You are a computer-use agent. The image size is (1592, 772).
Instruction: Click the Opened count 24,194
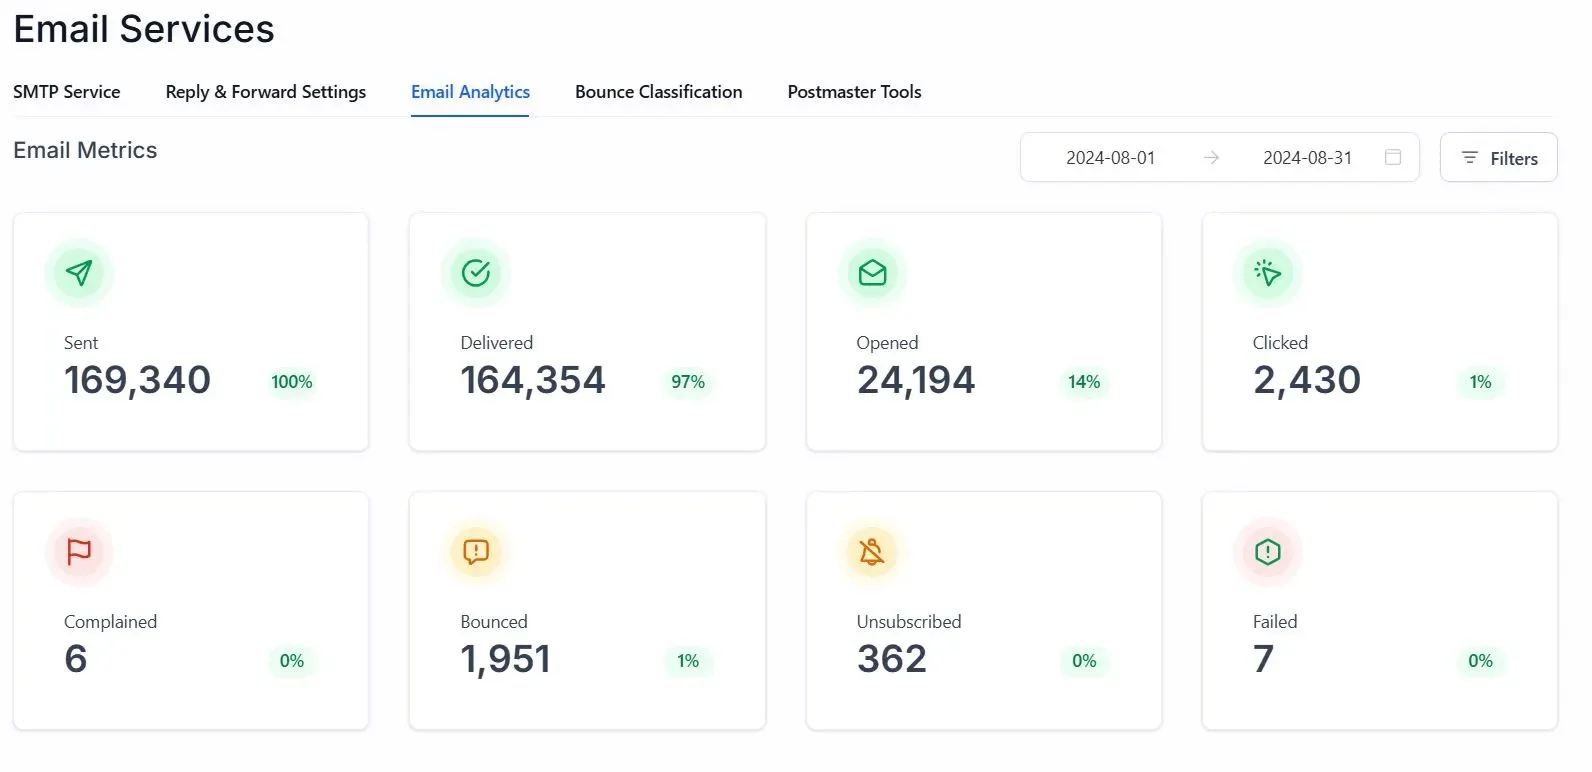click(x=916, y=380)
